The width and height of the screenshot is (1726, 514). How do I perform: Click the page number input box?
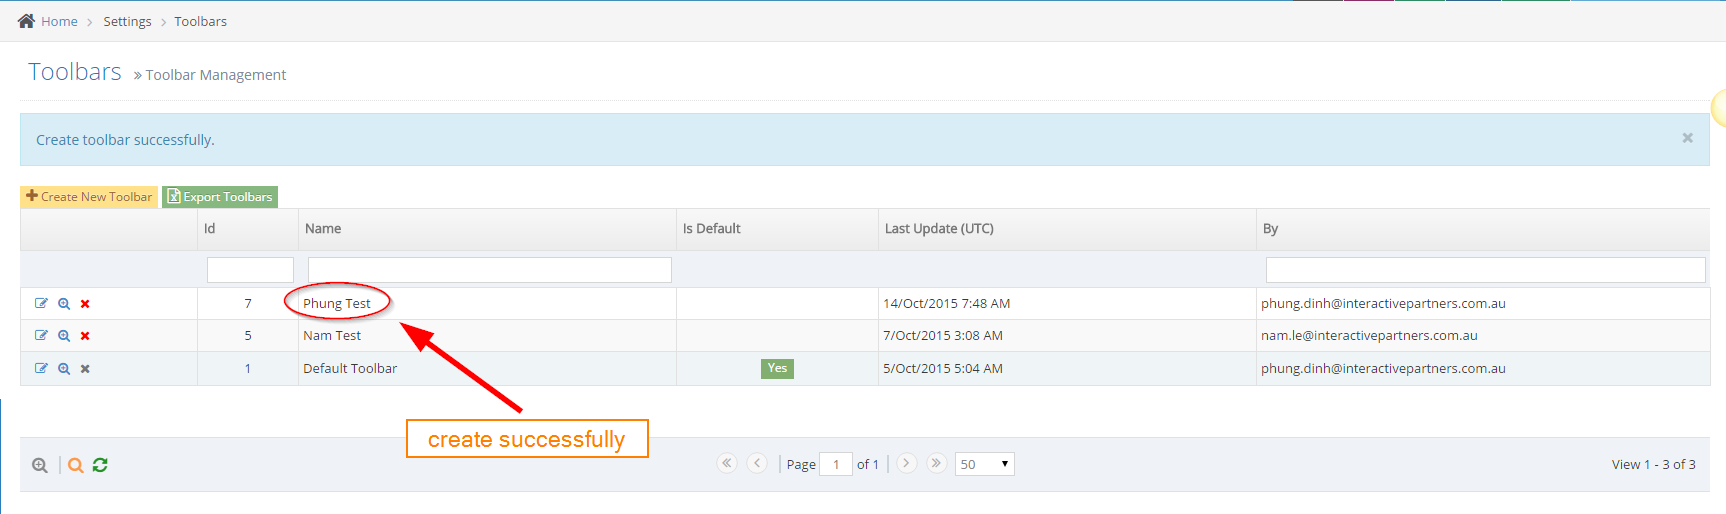(x=836, y=464)
